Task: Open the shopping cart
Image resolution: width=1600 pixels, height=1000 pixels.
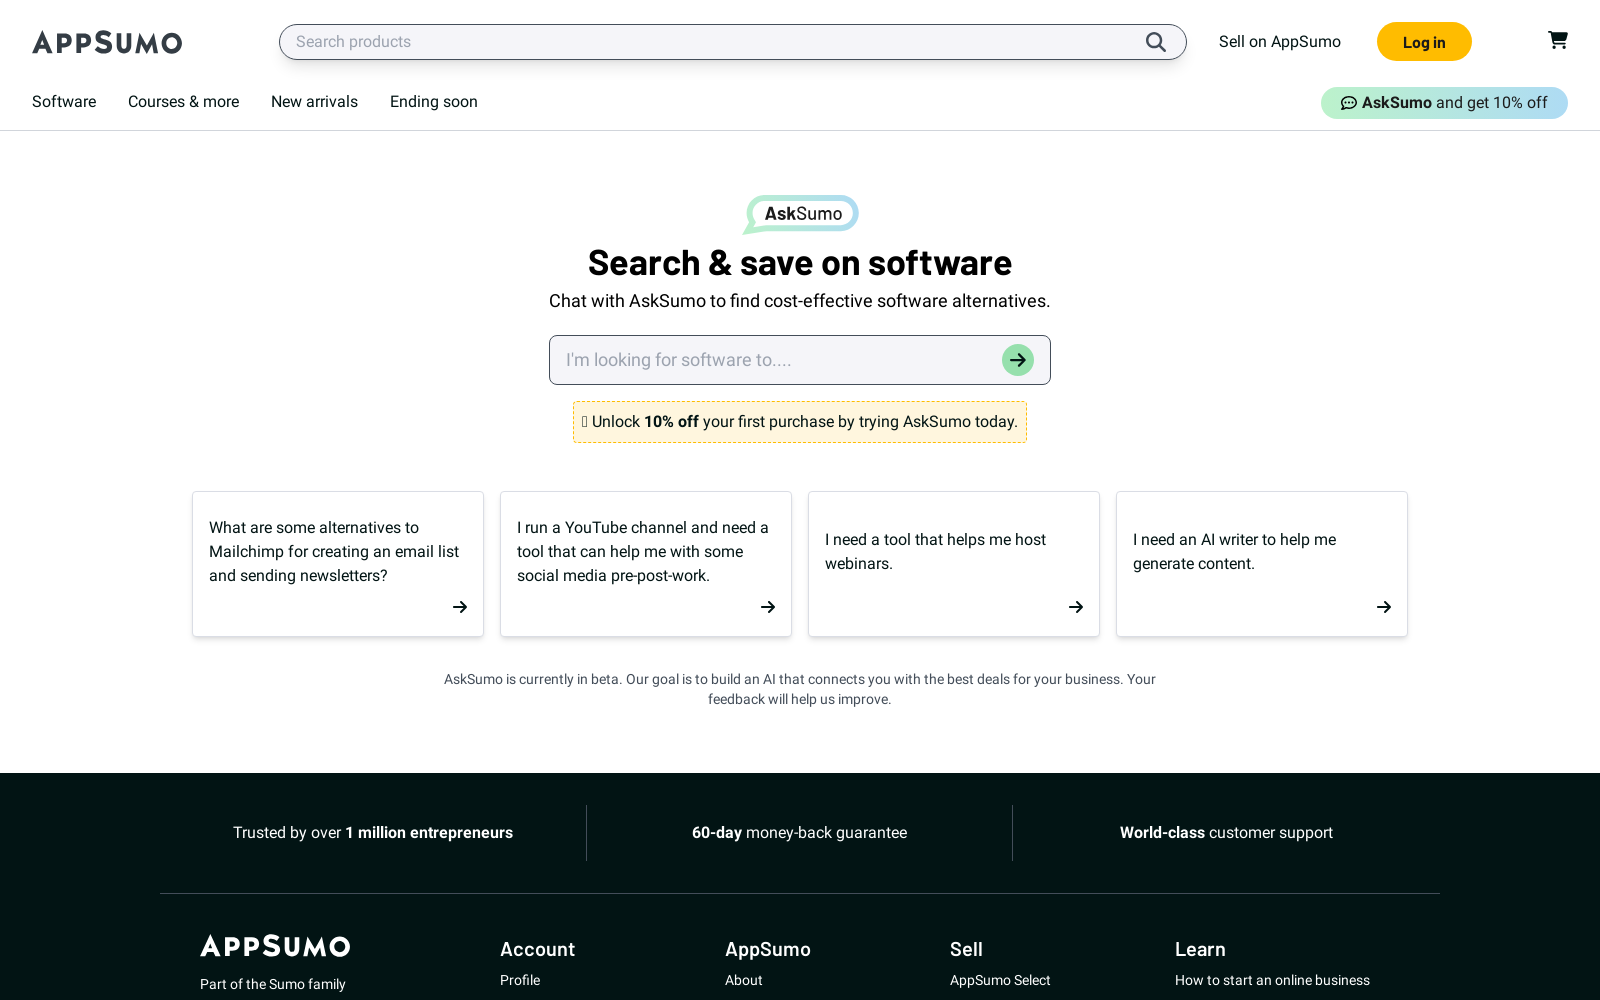Action: pos(1558,40)
